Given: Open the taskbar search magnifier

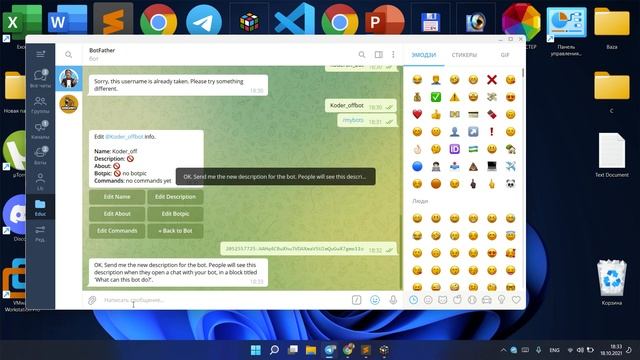Looking at the screenshot, I should [x=274, y=350].
